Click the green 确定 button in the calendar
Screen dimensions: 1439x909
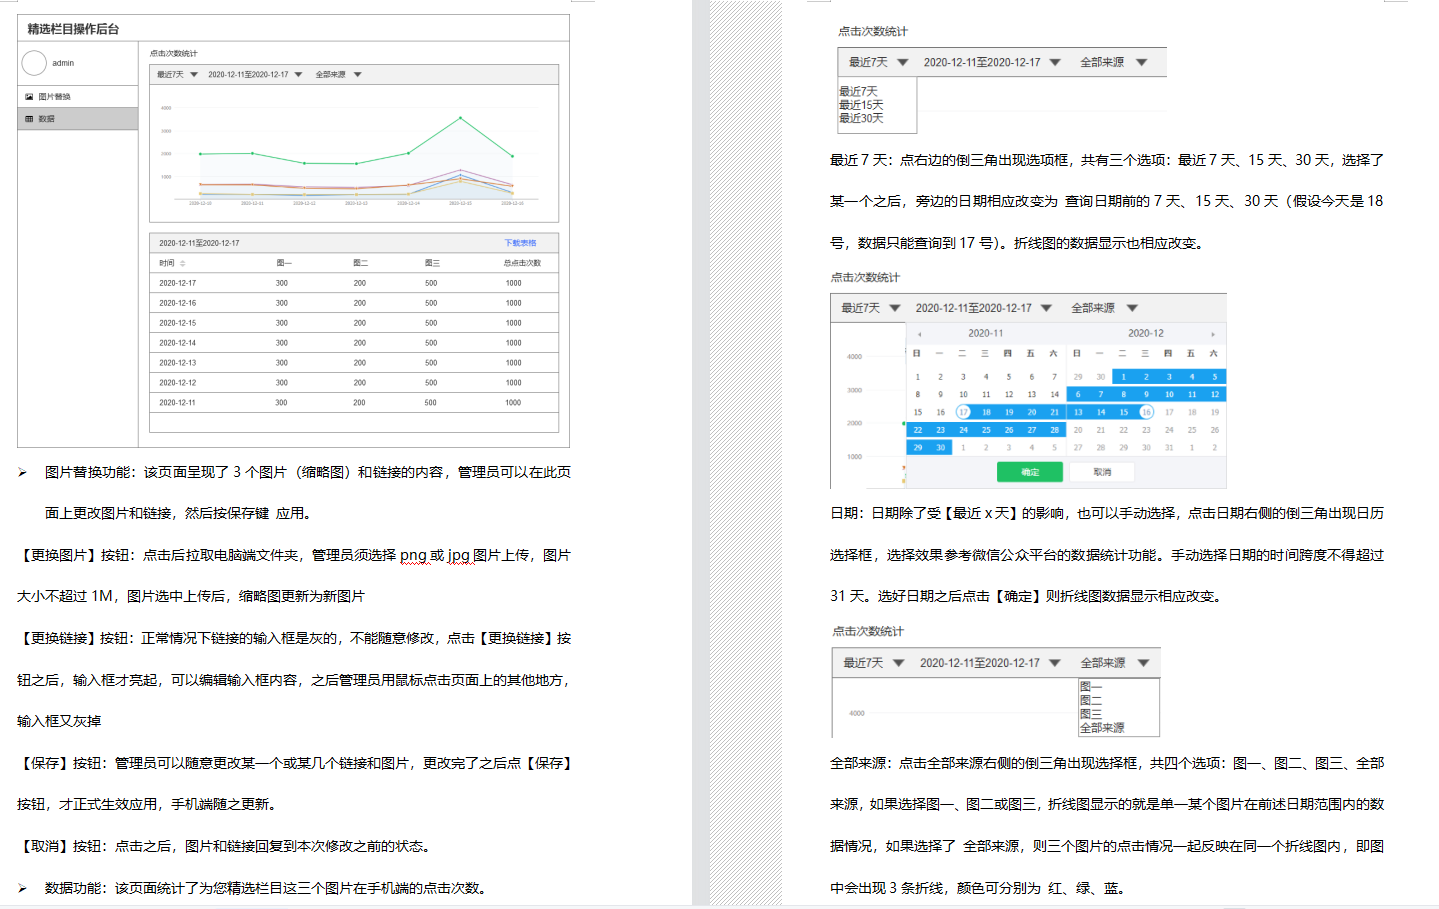point(1030,472)
